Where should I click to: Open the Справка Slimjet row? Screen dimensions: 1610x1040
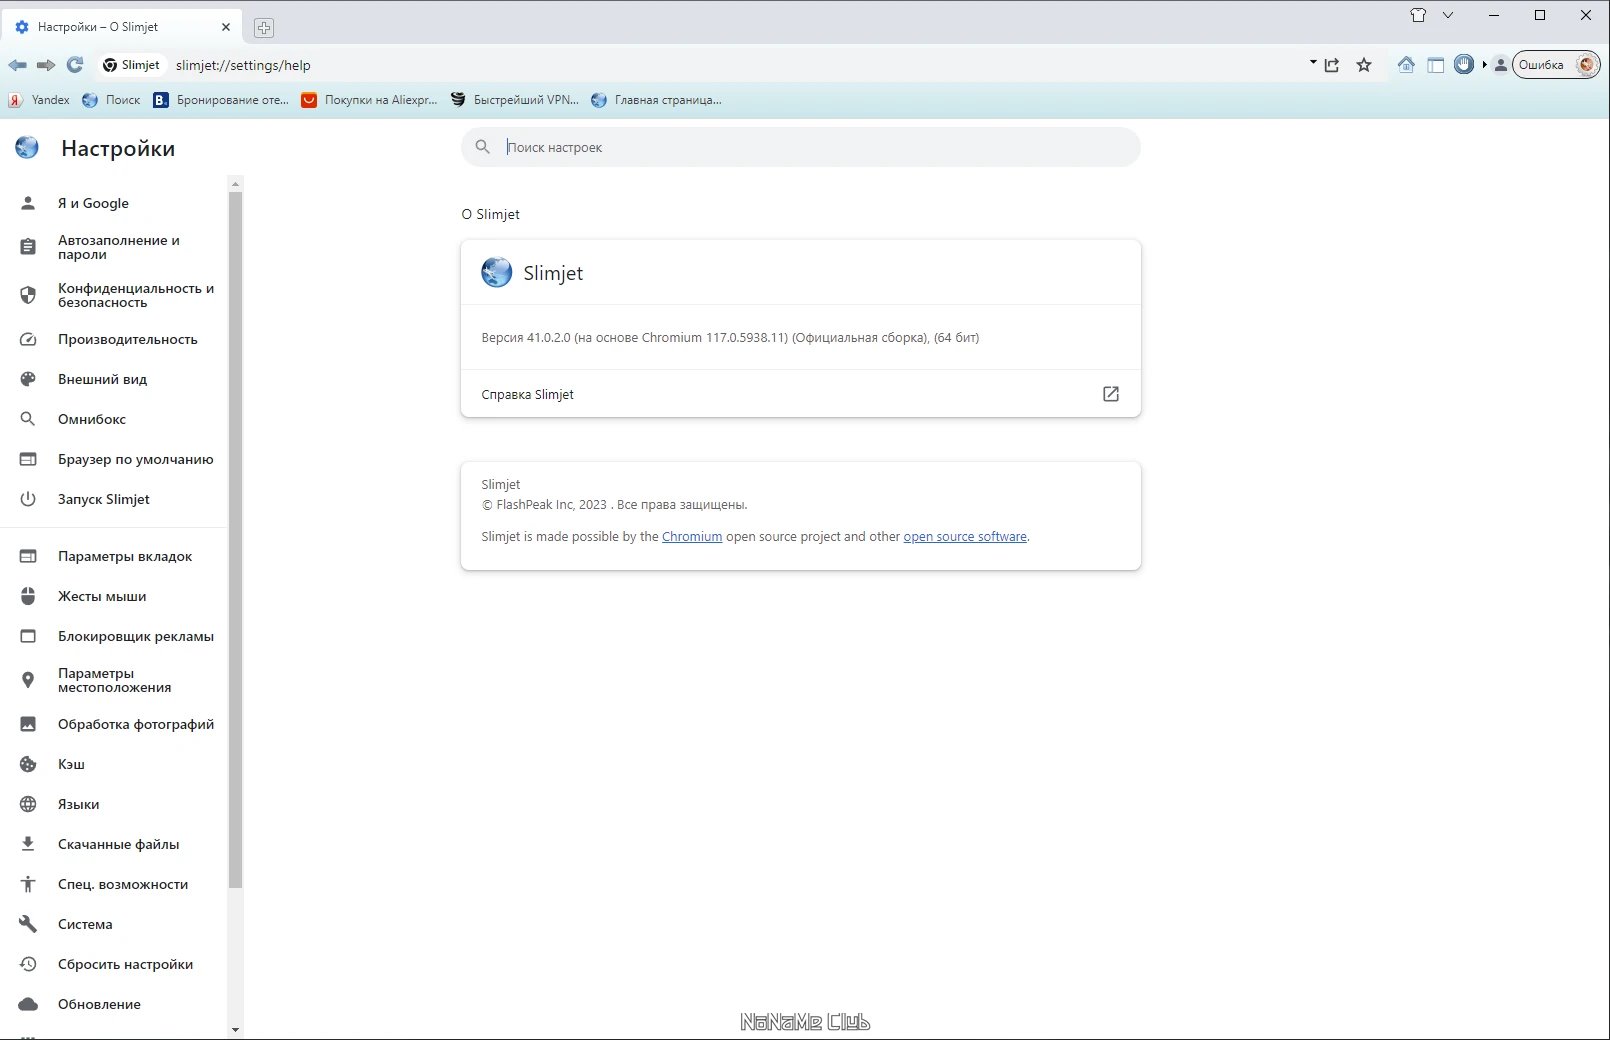coord(800,394)
